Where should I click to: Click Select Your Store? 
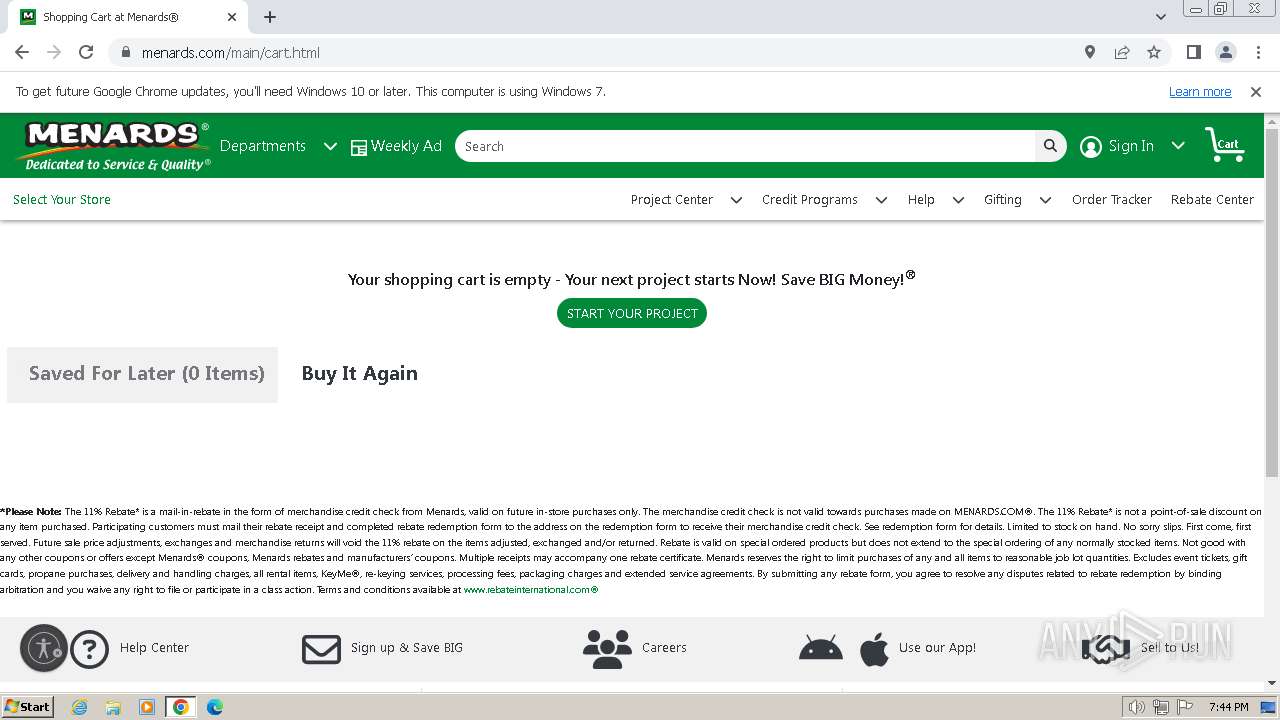[x=62, y=200]
